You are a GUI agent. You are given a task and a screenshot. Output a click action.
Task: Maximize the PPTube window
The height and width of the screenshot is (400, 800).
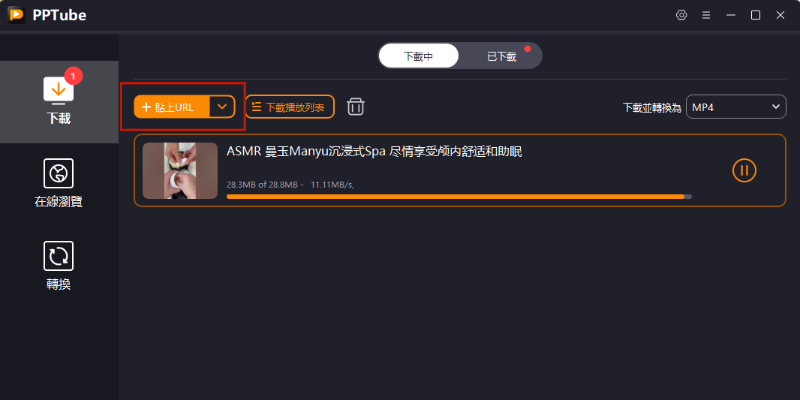click(x=756, y=15)
